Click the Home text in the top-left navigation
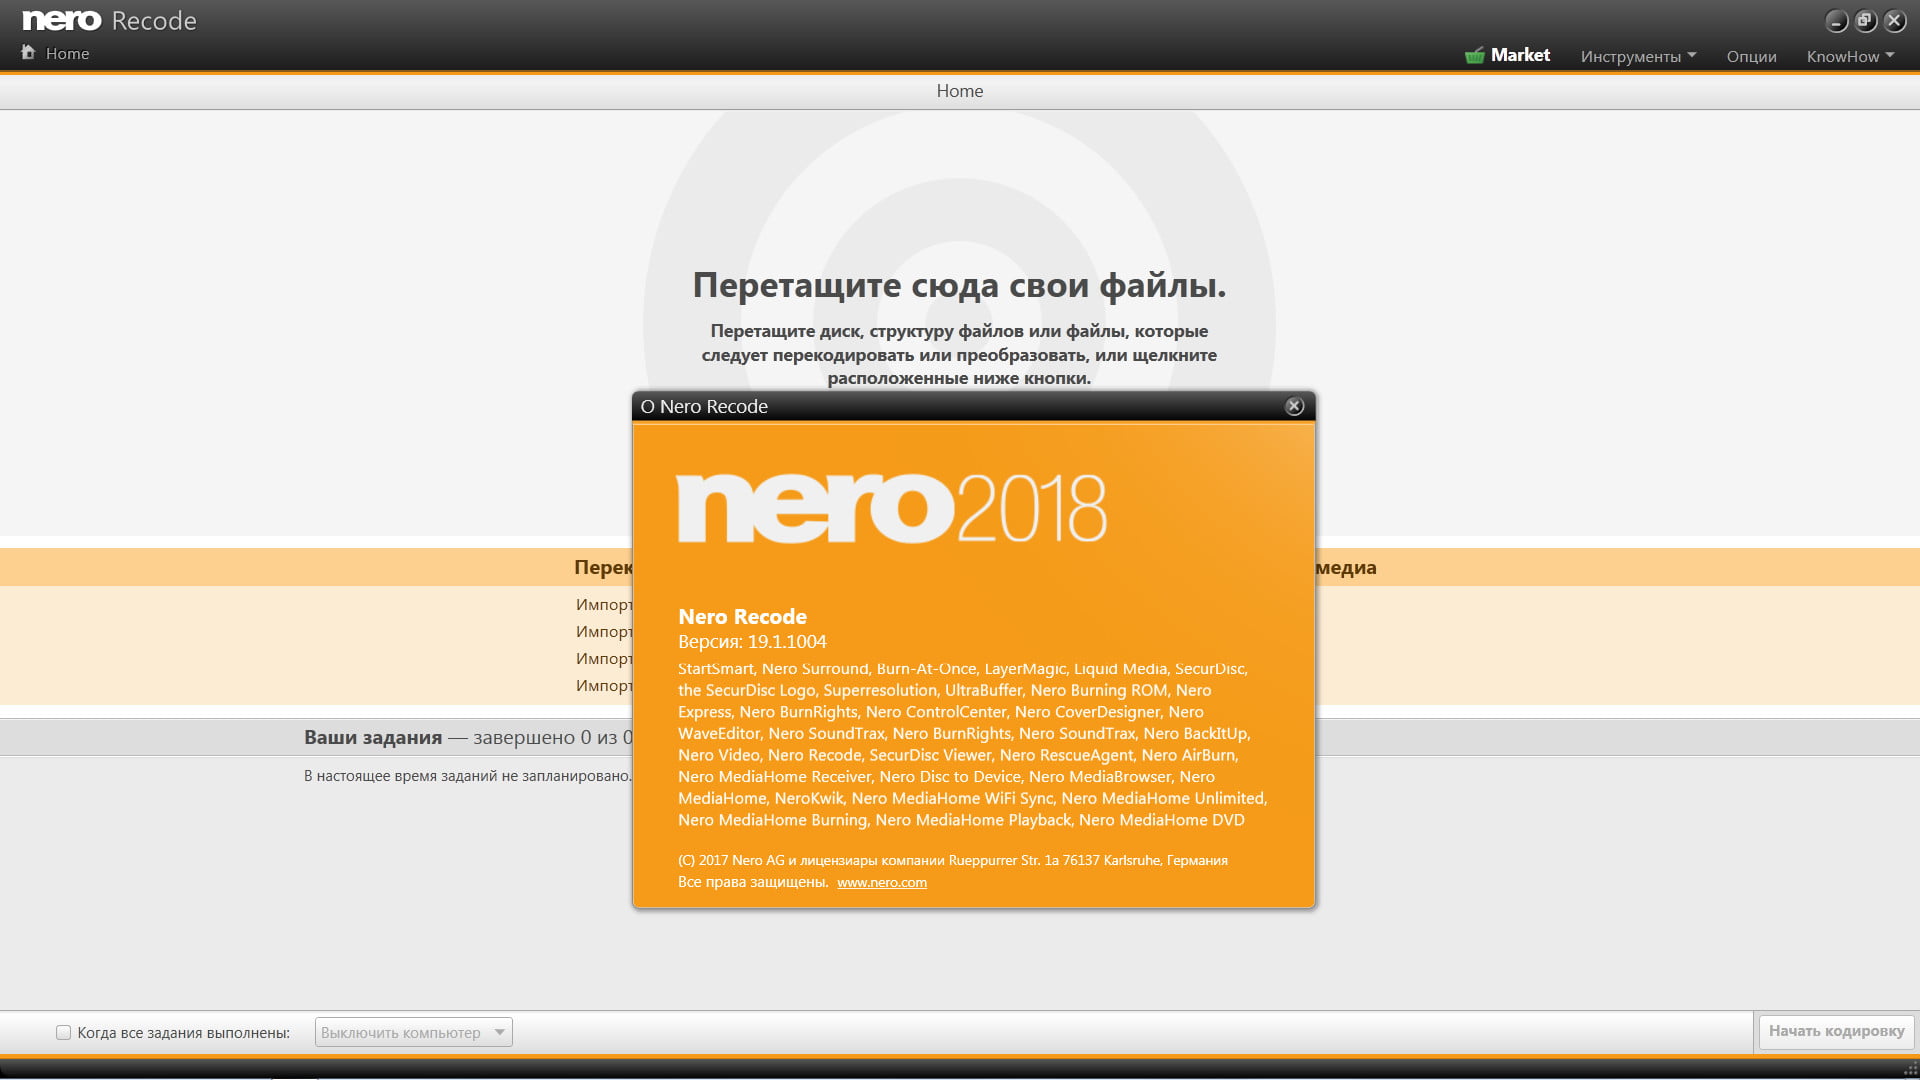Viewport: 1920px width, 1080px height. tap(67, 53)
